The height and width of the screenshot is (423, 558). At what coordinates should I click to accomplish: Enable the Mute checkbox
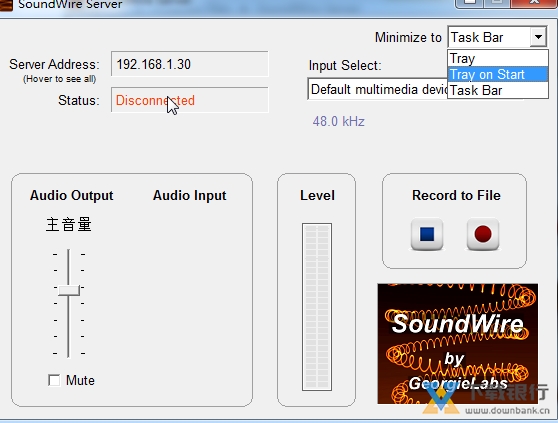[x=54, y=380]
